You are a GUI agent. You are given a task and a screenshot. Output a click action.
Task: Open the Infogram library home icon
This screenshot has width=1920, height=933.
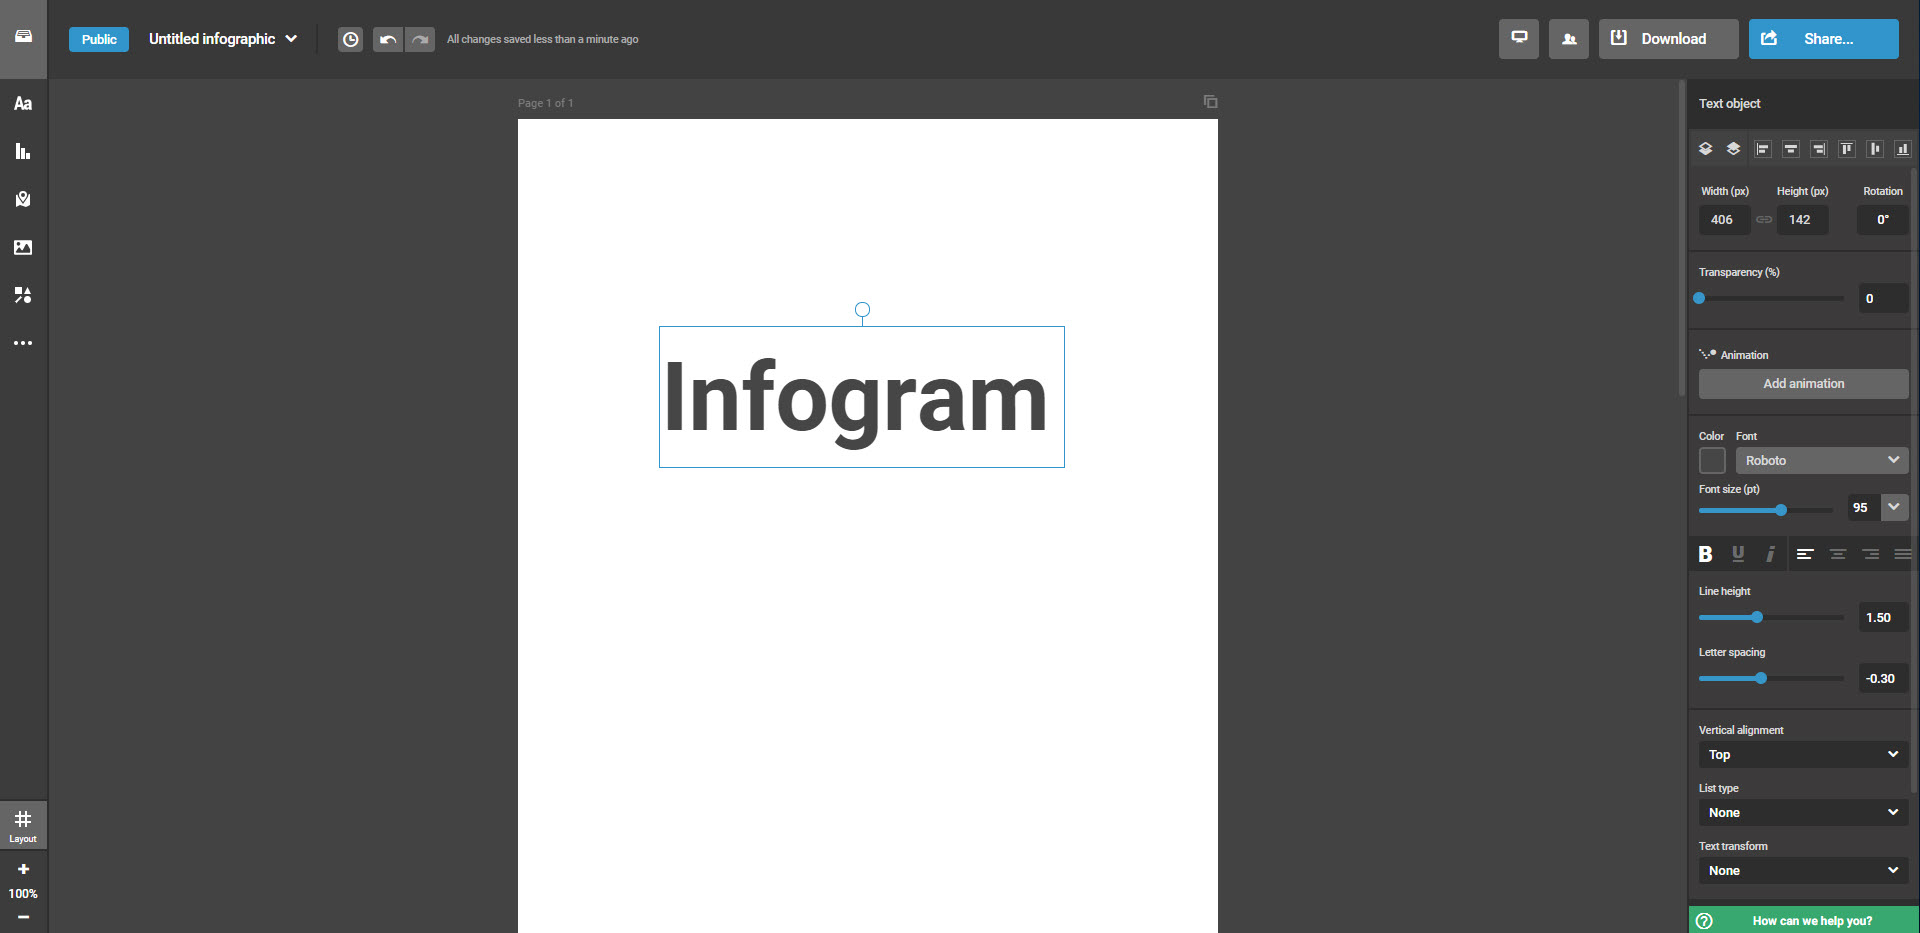[23, 37]
